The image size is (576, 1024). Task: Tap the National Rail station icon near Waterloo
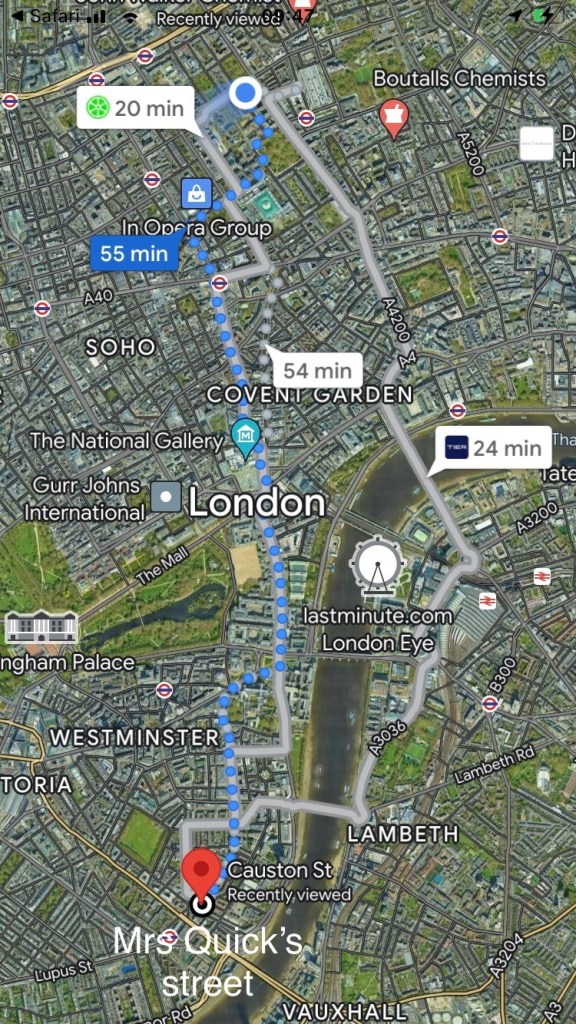click(x=487, y=601)
